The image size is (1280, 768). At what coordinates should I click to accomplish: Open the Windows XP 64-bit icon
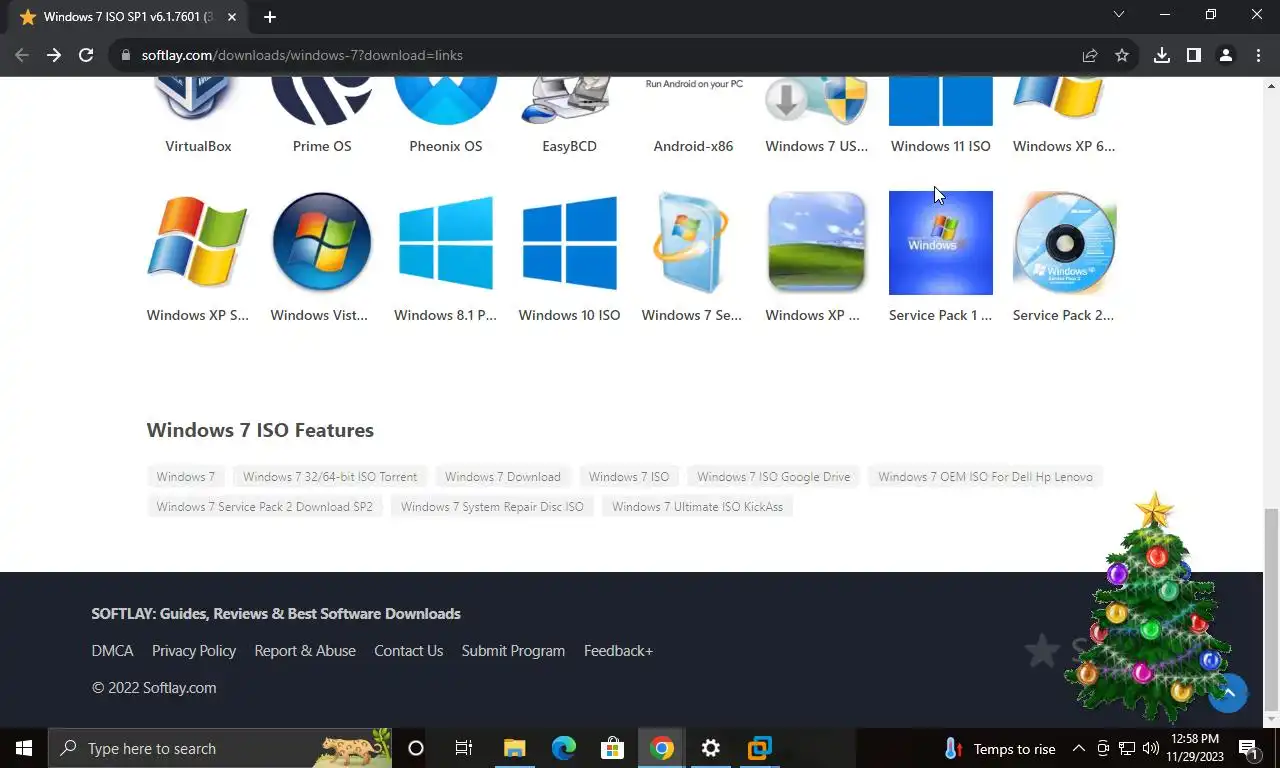pos(1064,100)
